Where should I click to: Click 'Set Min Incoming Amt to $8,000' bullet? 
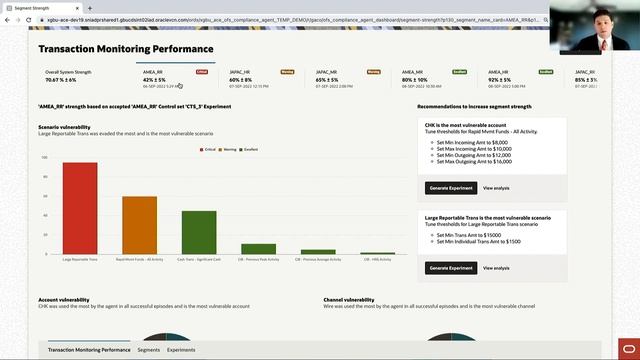[x=472, y=142]
